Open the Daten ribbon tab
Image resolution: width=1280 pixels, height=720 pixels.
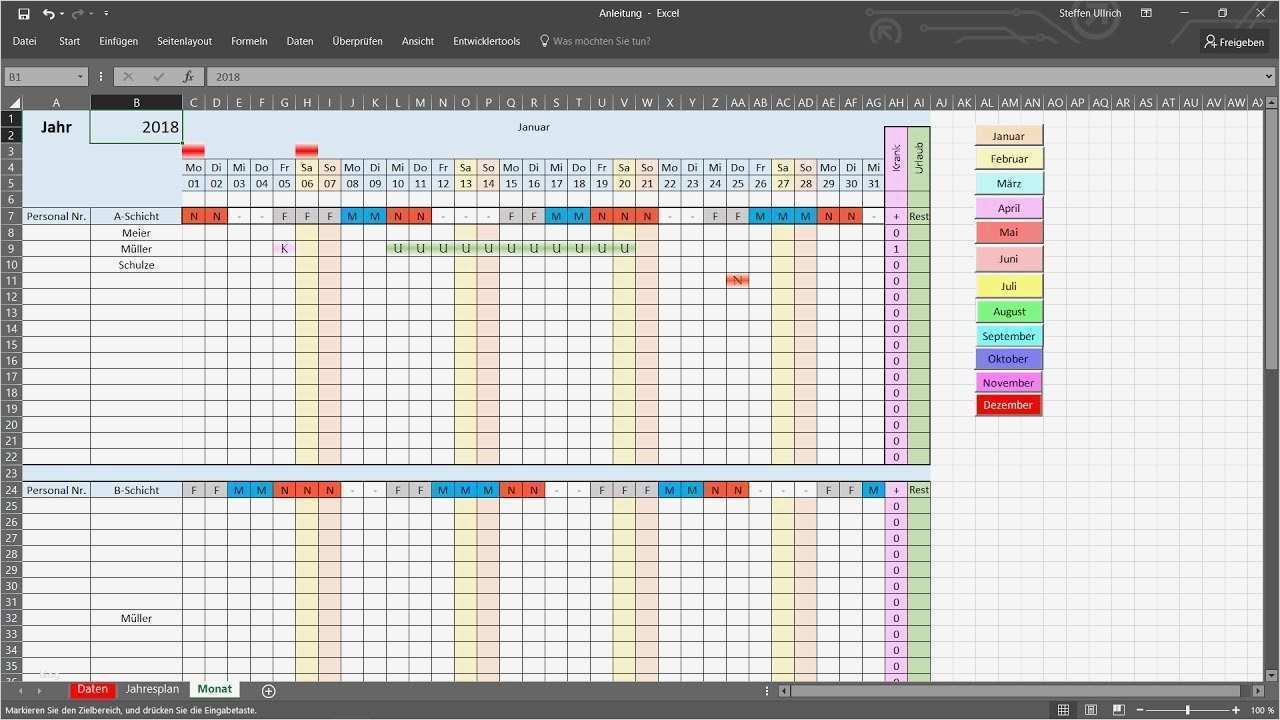click(x=300, y=42)
